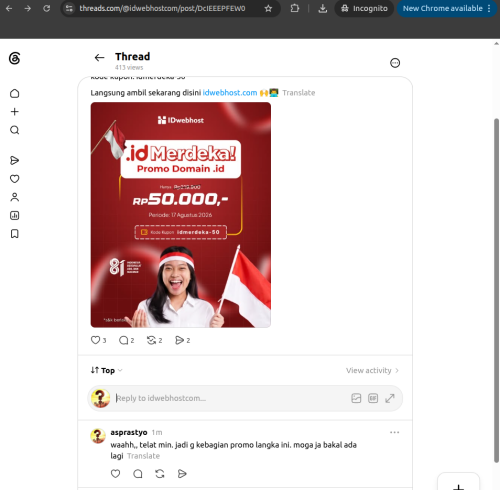Click the Threads logo in the sidebar
The height and width of the screenshot is (490, 500).
pos(14,58)
